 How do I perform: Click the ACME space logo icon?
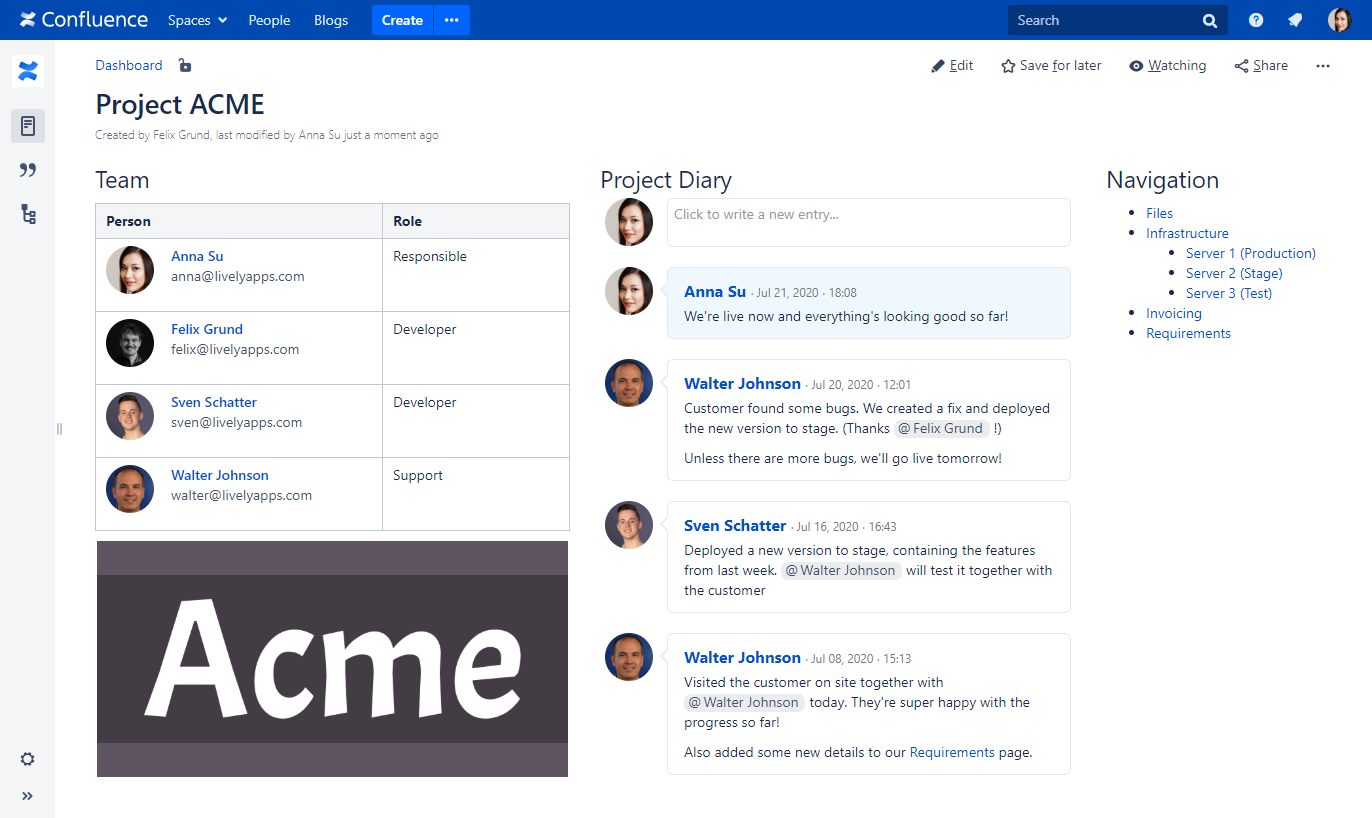(28, 71)
